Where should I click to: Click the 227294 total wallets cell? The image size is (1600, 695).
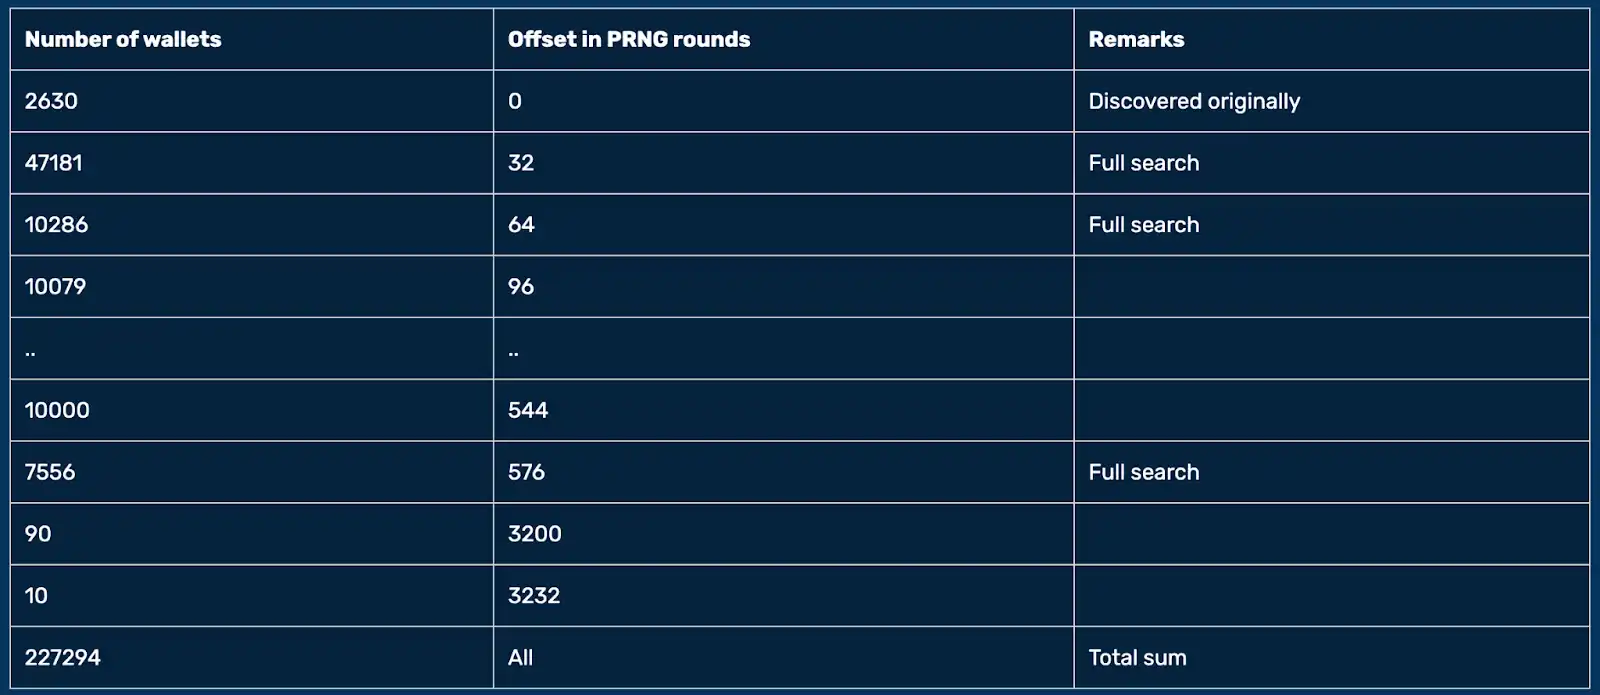point(63,658)
